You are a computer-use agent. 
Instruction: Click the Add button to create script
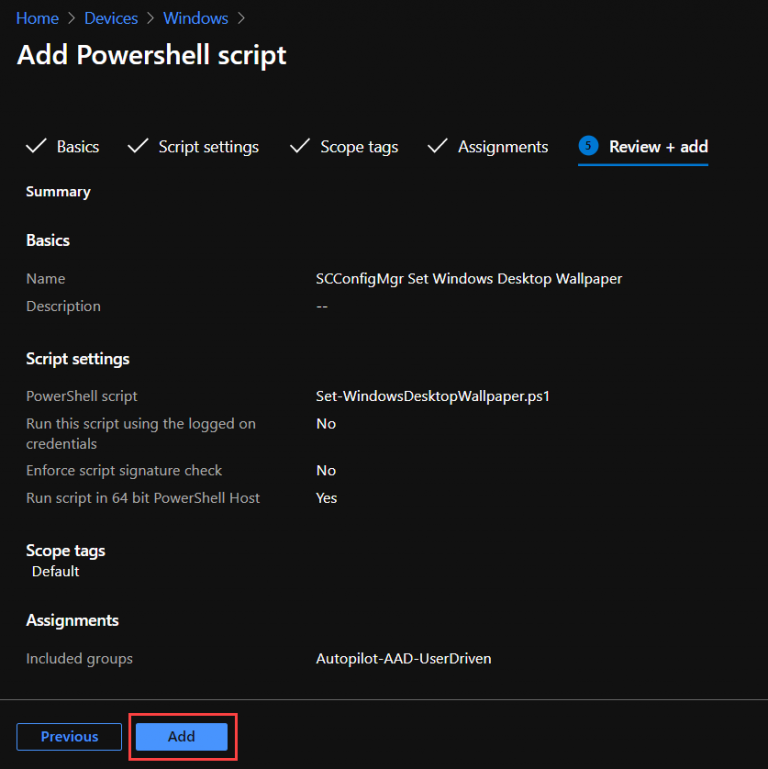coord(182,736)
